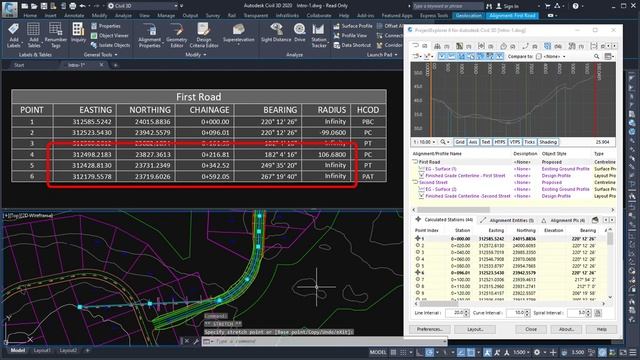Click the Save icon in quick access toolbar
Image resolution: width=640 pixels, height=360 pixels.
click(x=44, y=6)
